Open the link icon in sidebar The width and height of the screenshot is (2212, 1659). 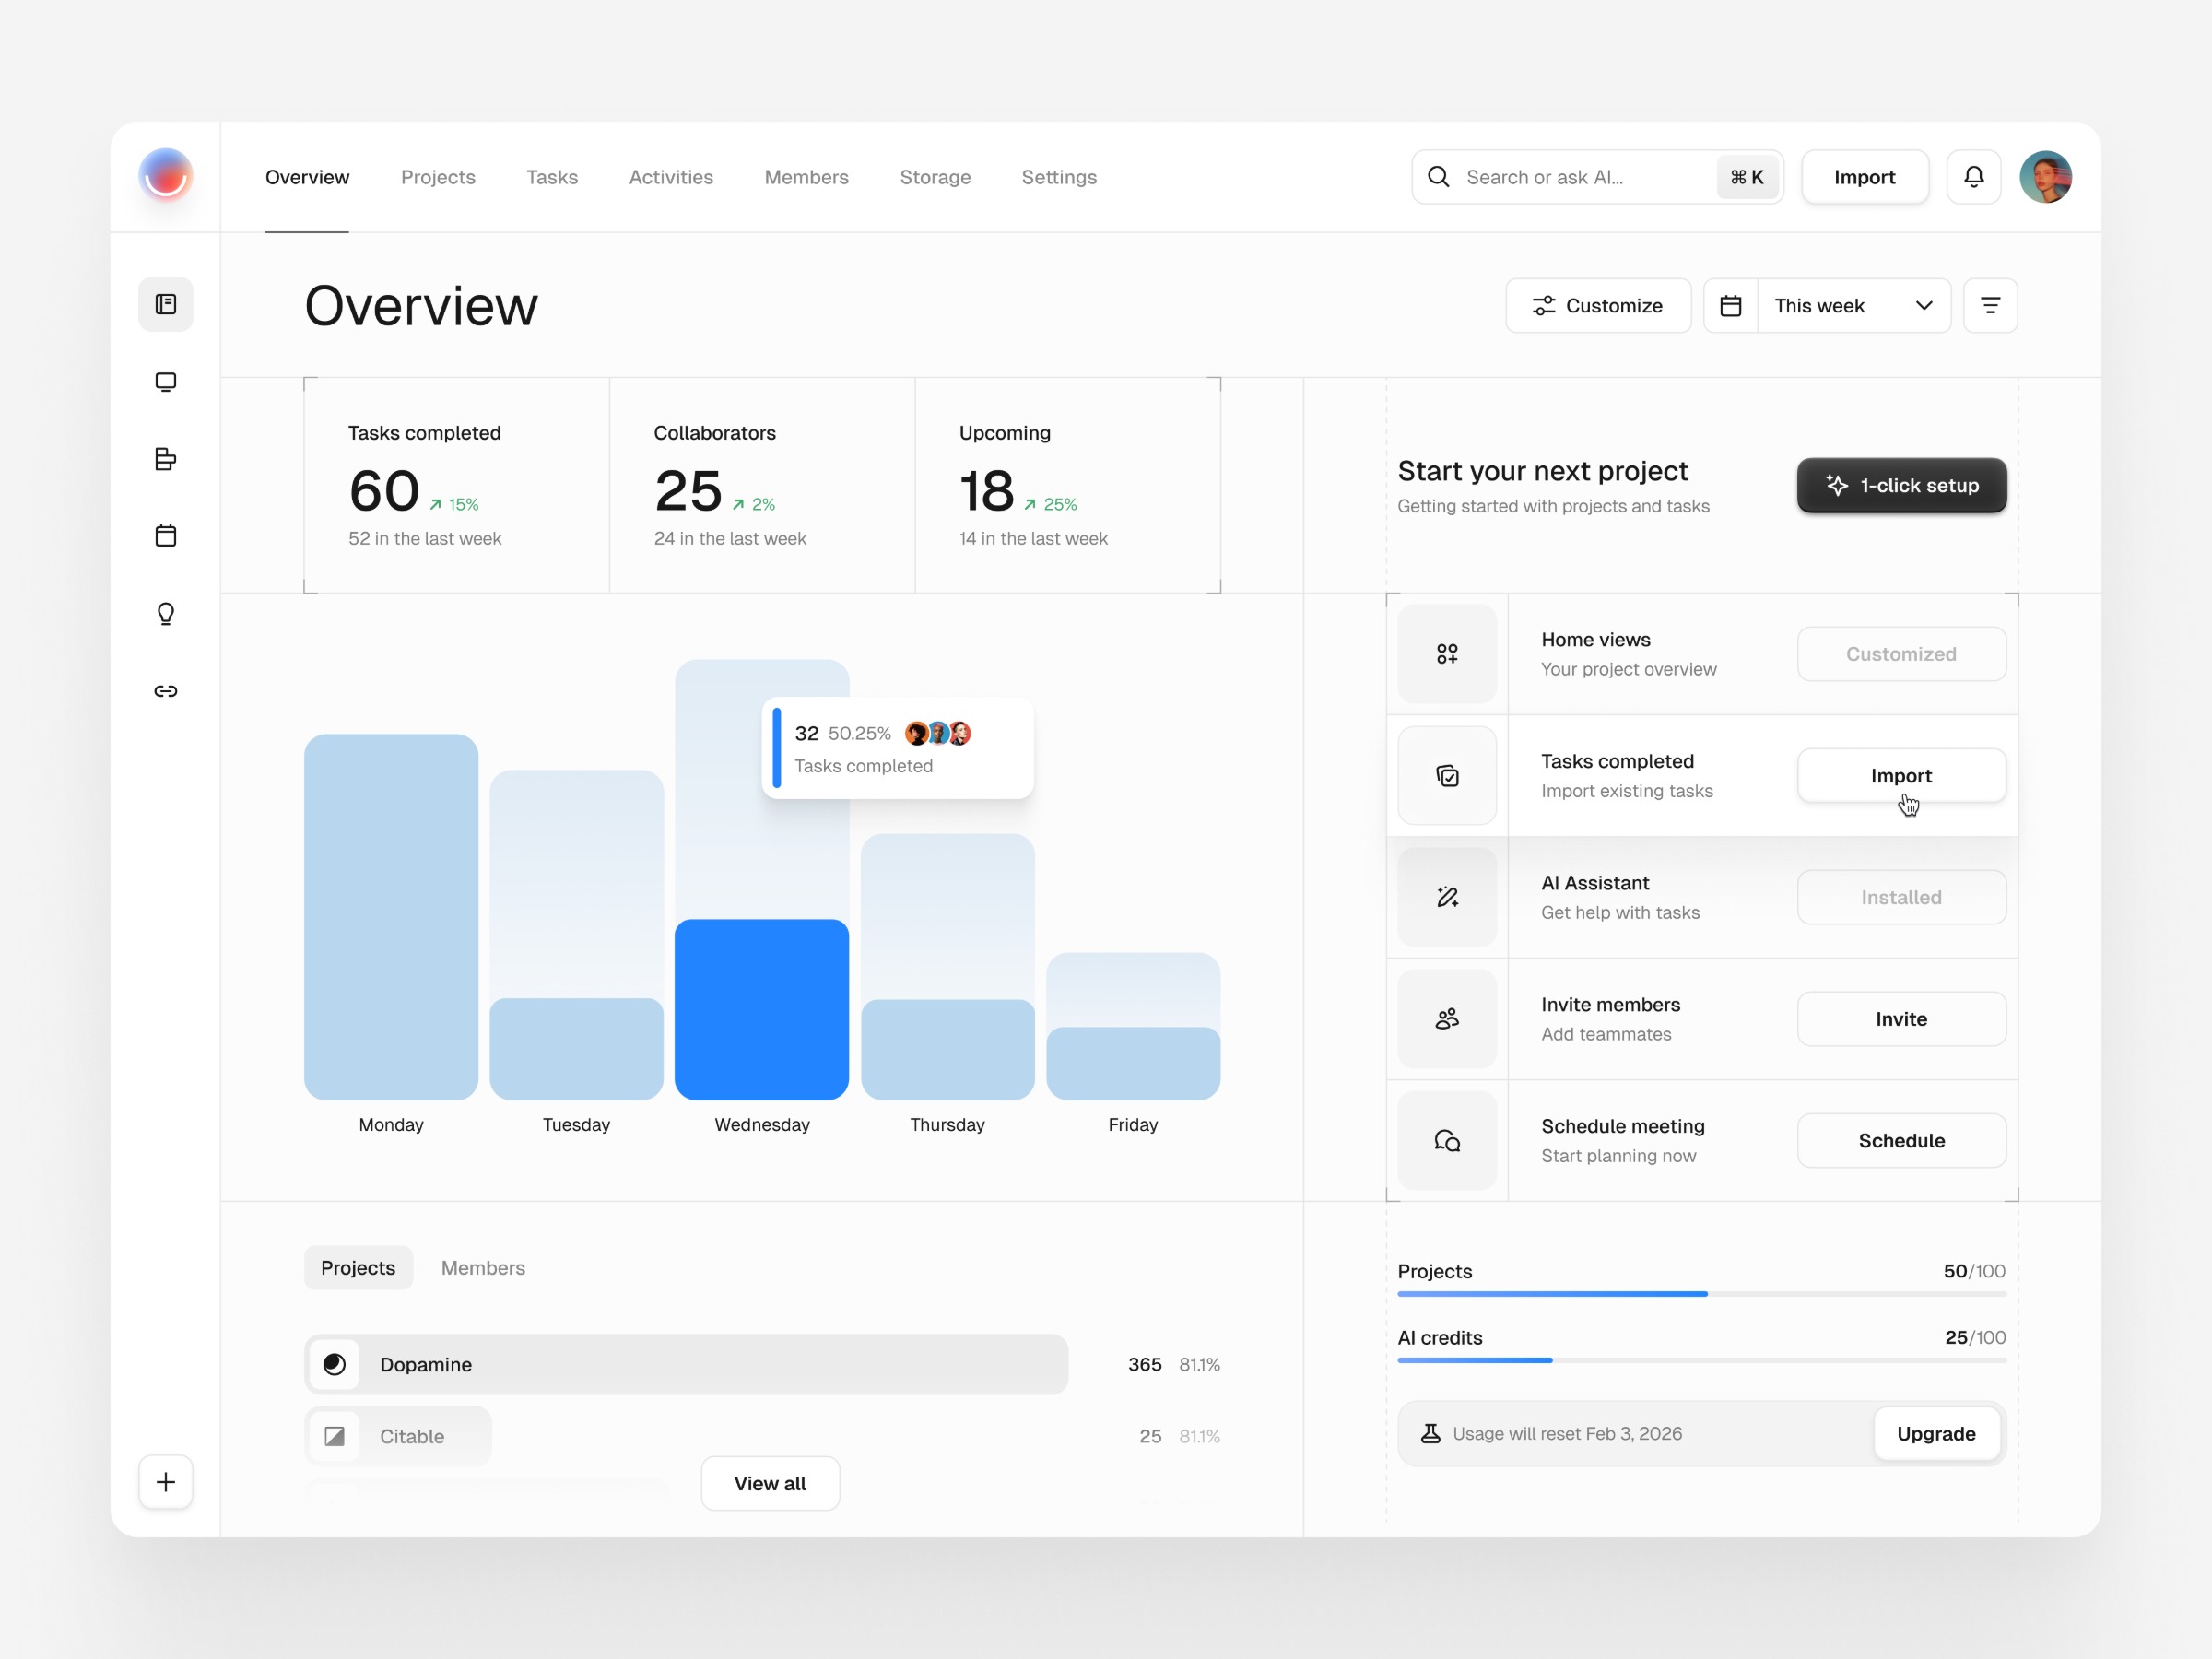pyautogui.click(x=166, y=691)
